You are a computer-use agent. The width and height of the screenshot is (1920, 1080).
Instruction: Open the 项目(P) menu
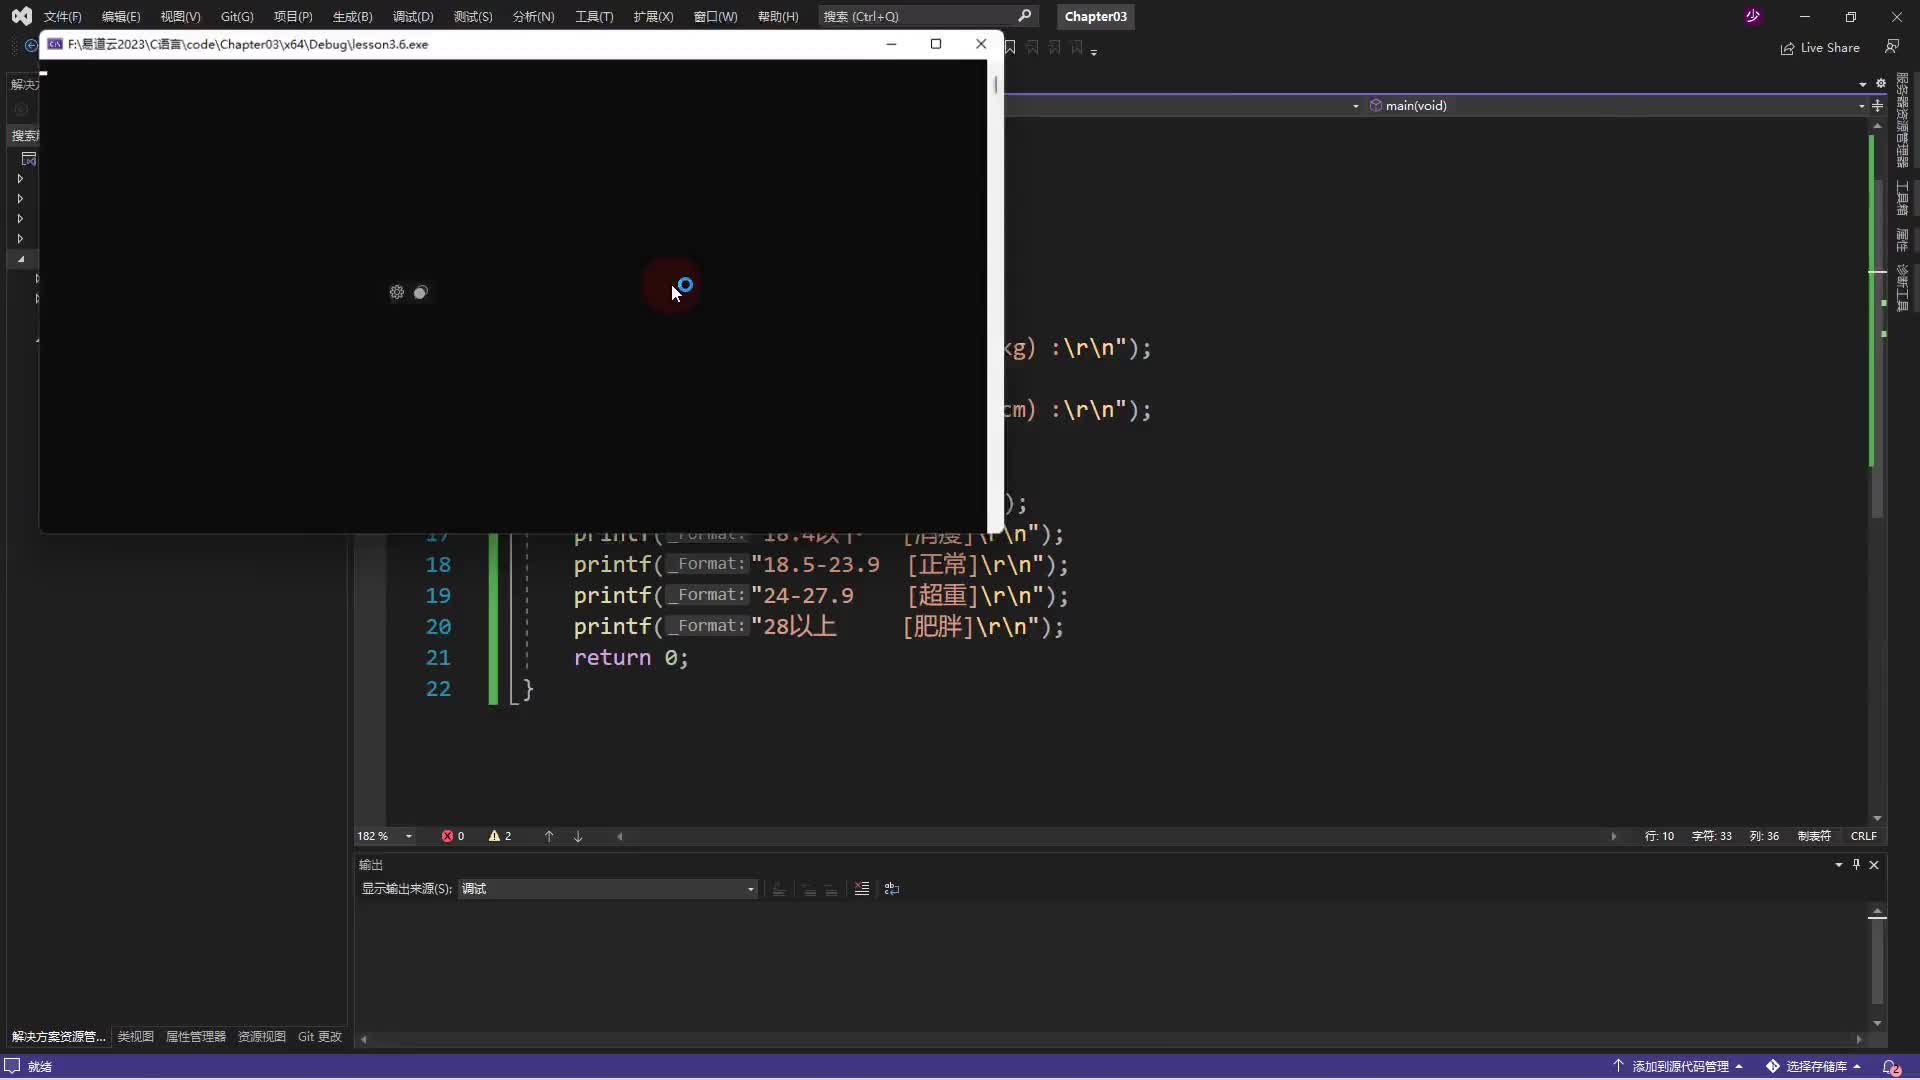click(x=293, y=16)
